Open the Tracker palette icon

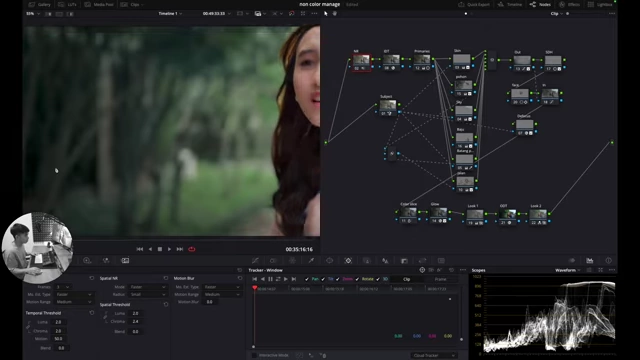pos(348,260)
